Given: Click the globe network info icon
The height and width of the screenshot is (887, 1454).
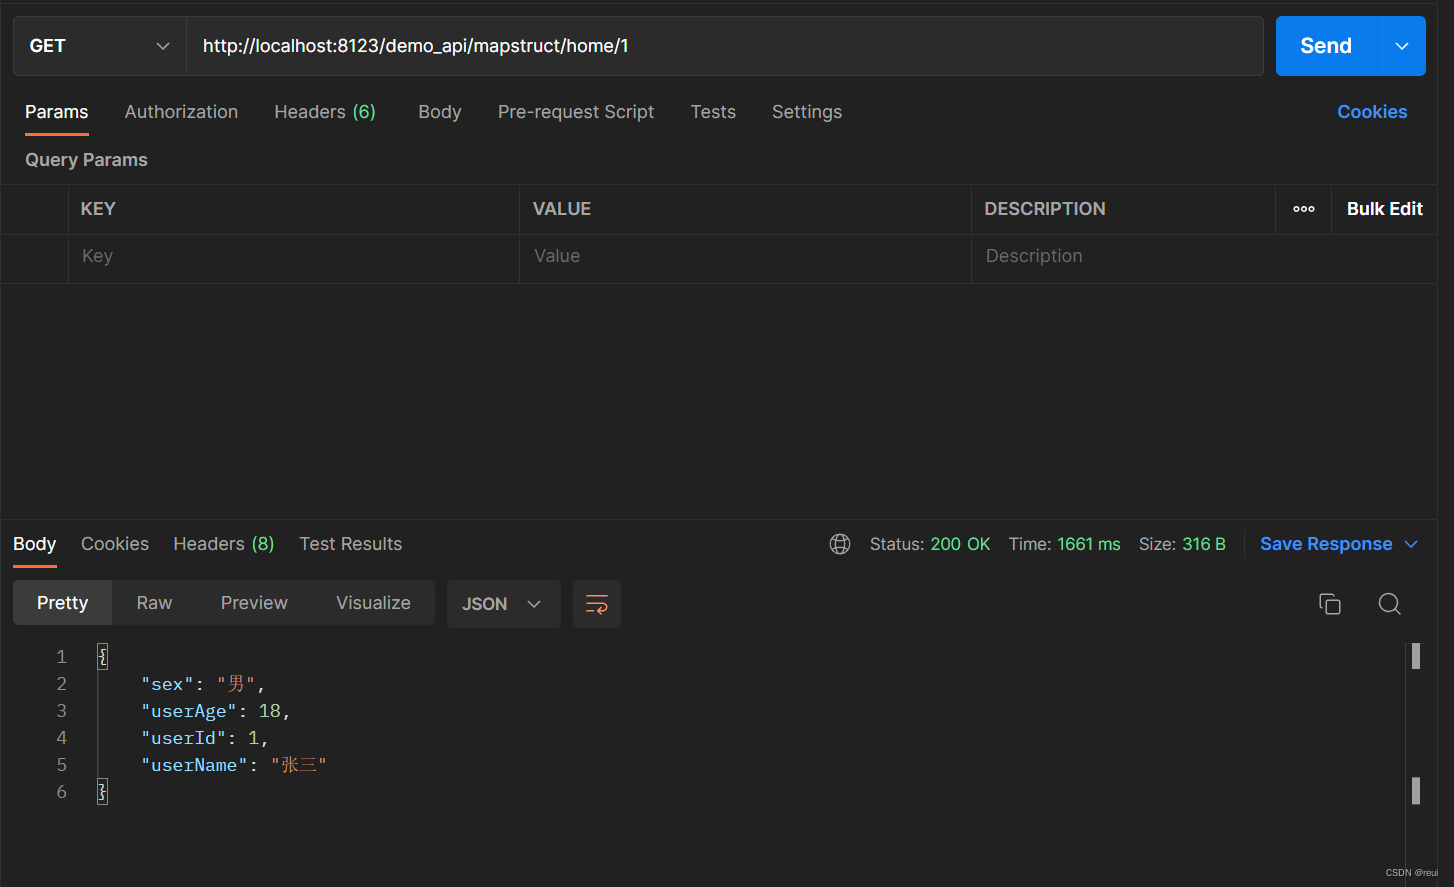Looking at the screenshot, I should [840, 544].
